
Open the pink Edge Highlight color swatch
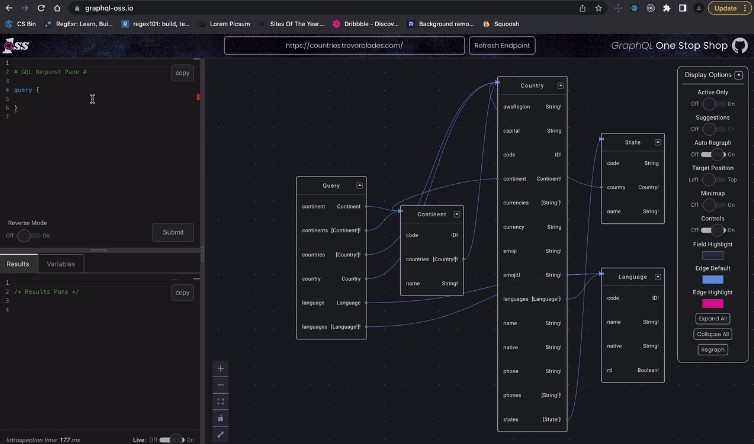712,303
